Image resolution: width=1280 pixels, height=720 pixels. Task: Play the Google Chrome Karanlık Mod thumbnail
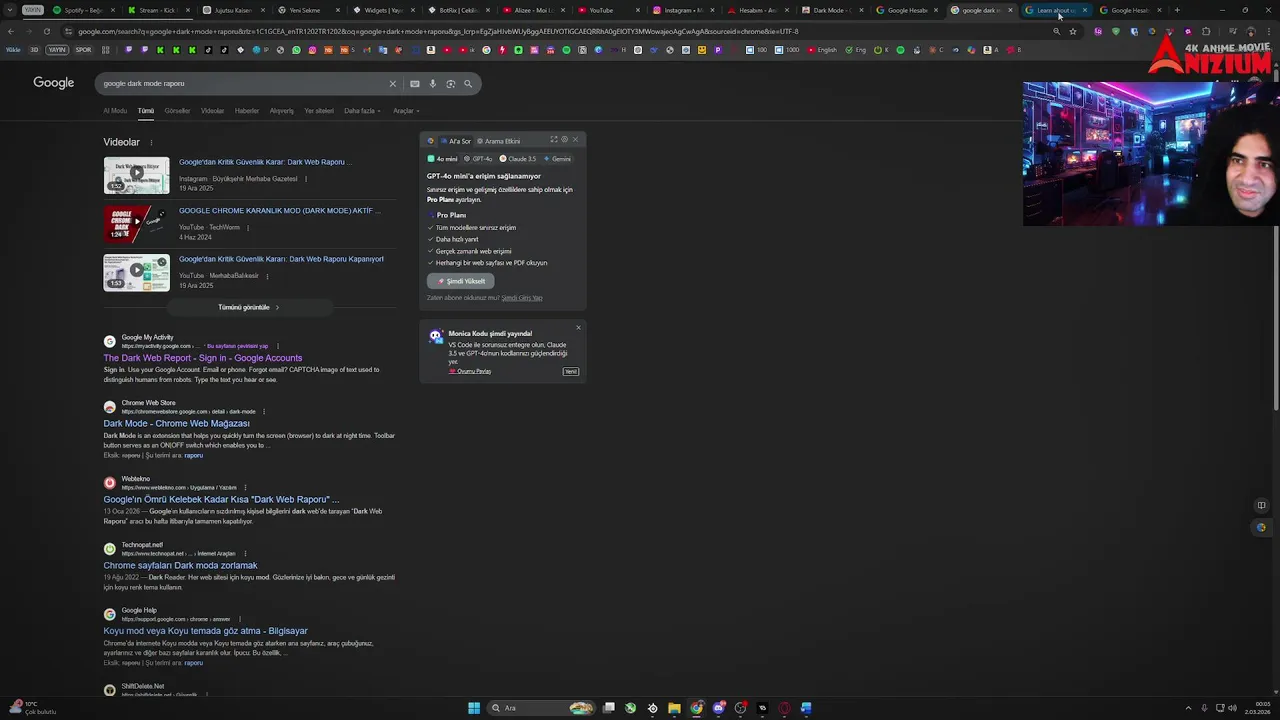tap(136, 224)
